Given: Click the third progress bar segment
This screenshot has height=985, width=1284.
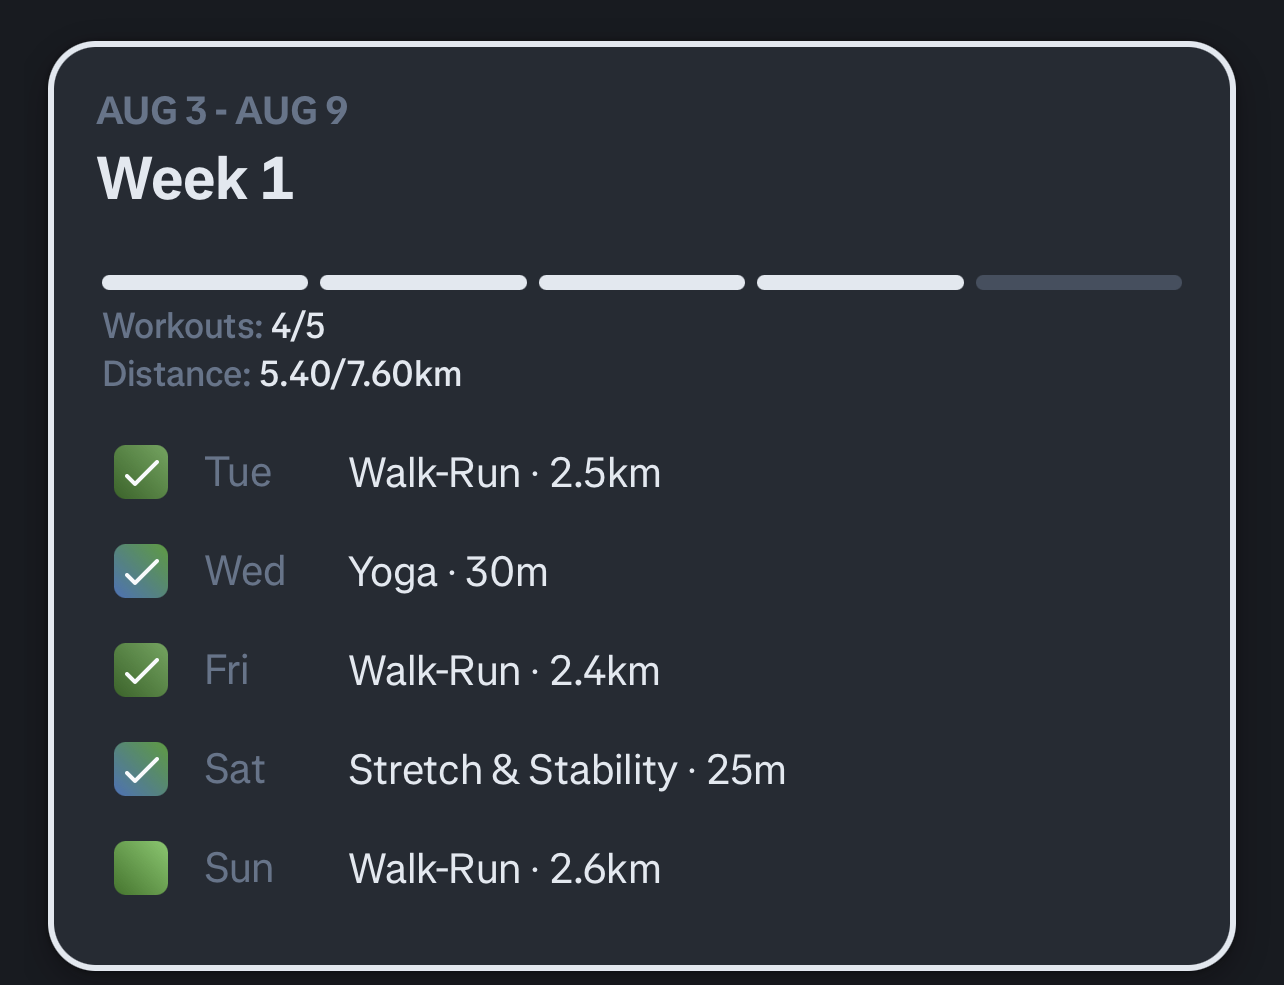Looking at the screenshot, I should point(642,283).
